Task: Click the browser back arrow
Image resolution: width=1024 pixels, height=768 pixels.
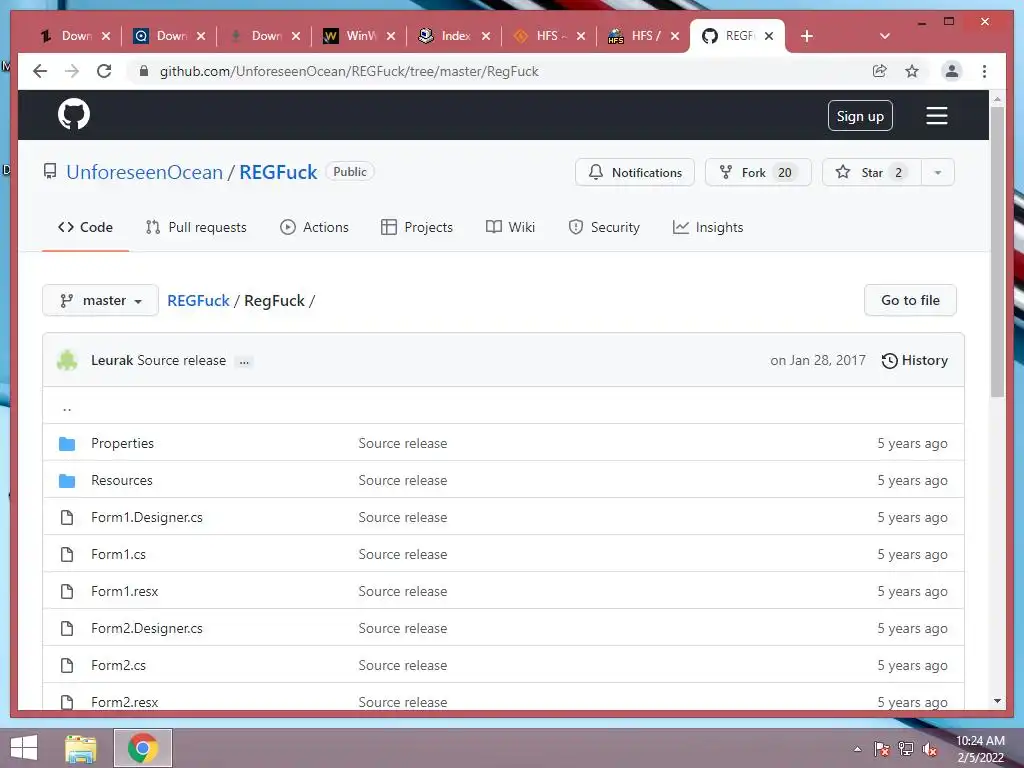Action: (40, 71)
